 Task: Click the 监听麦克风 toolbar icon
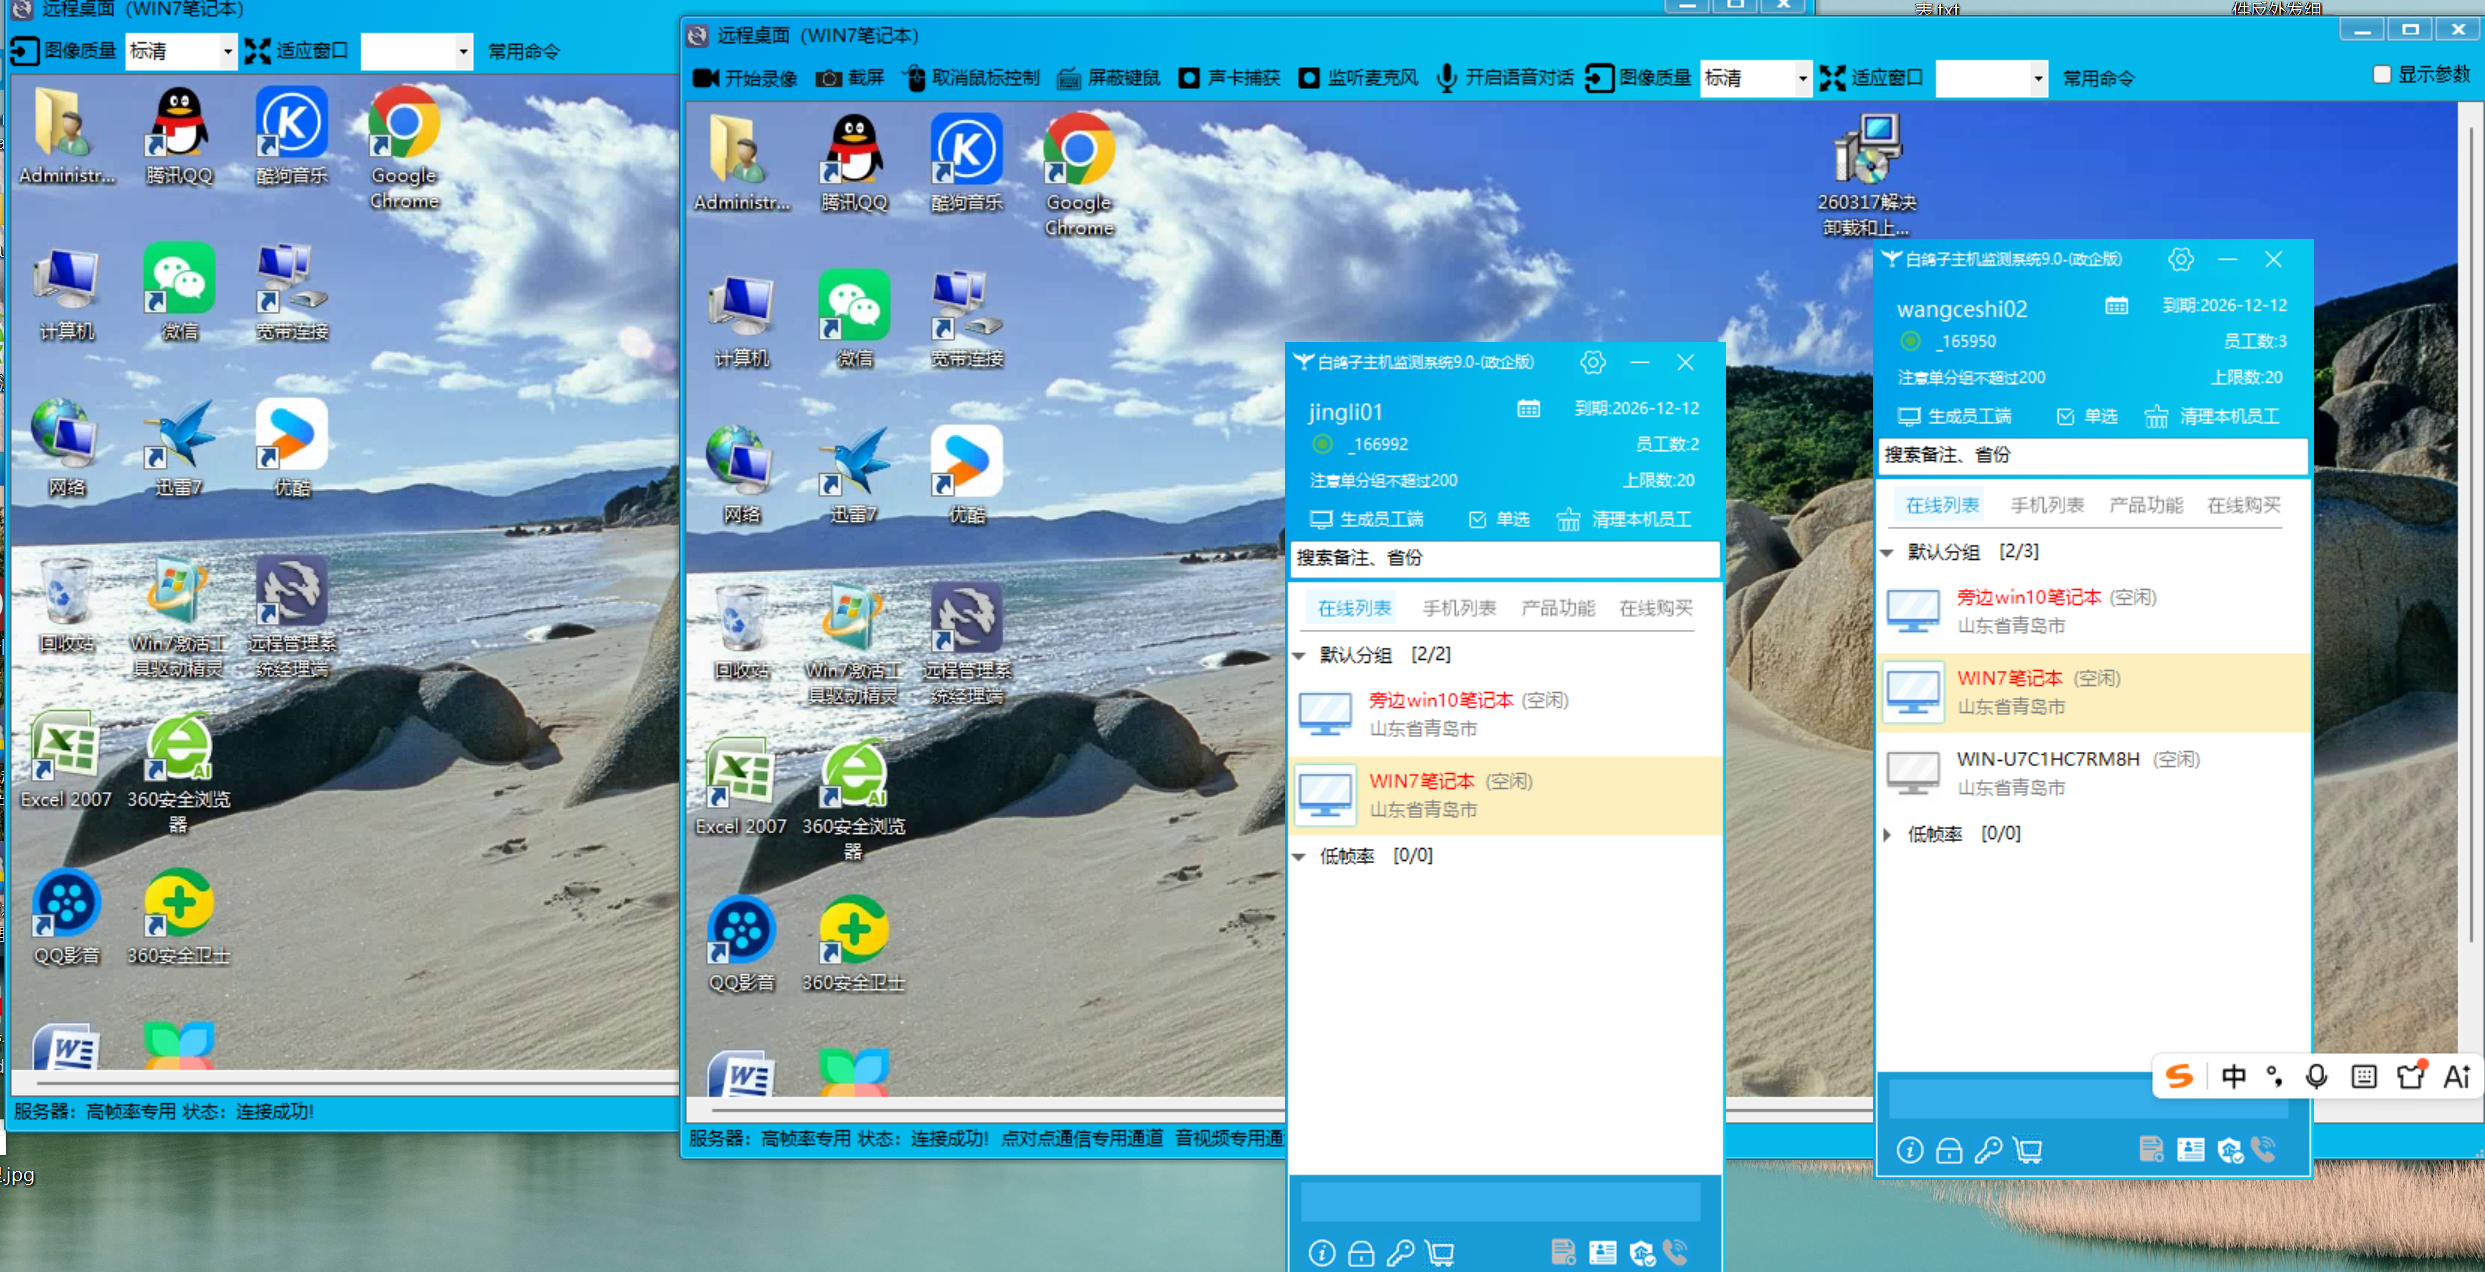(1309, 78)
